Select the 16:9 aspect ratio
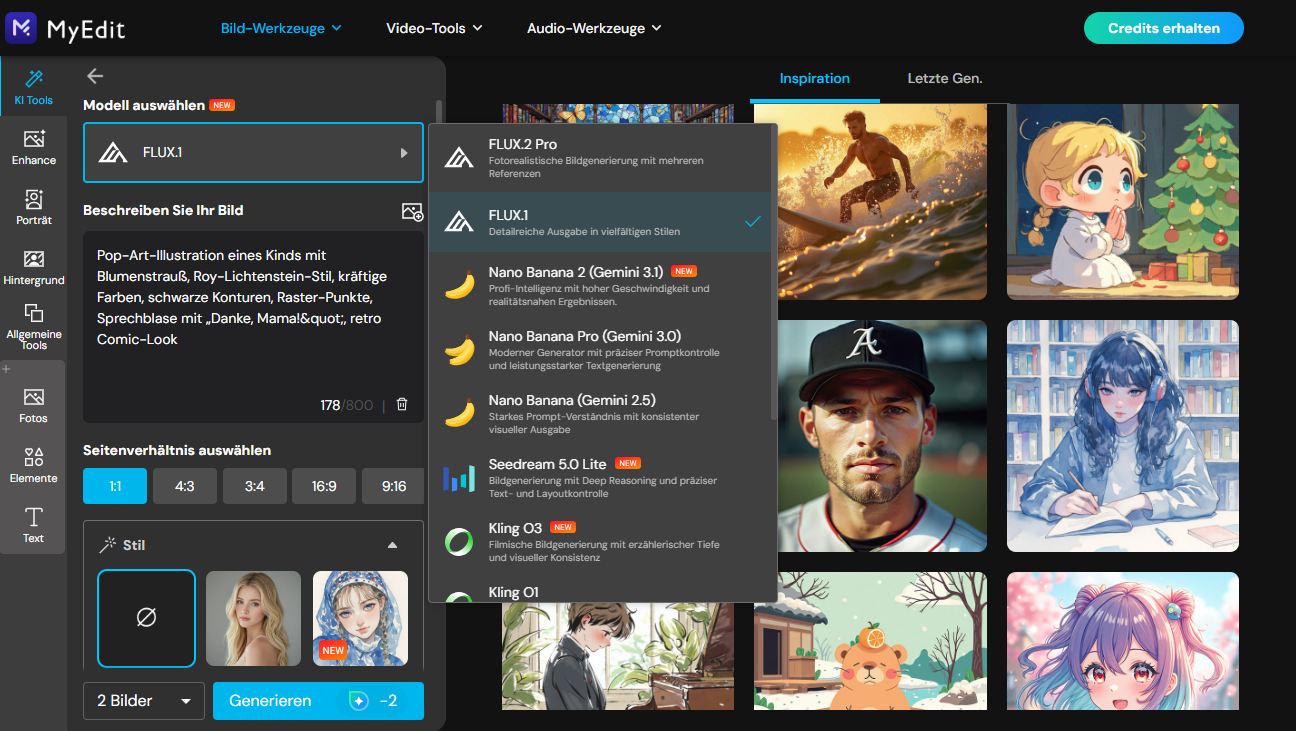This screenshot has width=1296, height=731. (x=324, y=486)
